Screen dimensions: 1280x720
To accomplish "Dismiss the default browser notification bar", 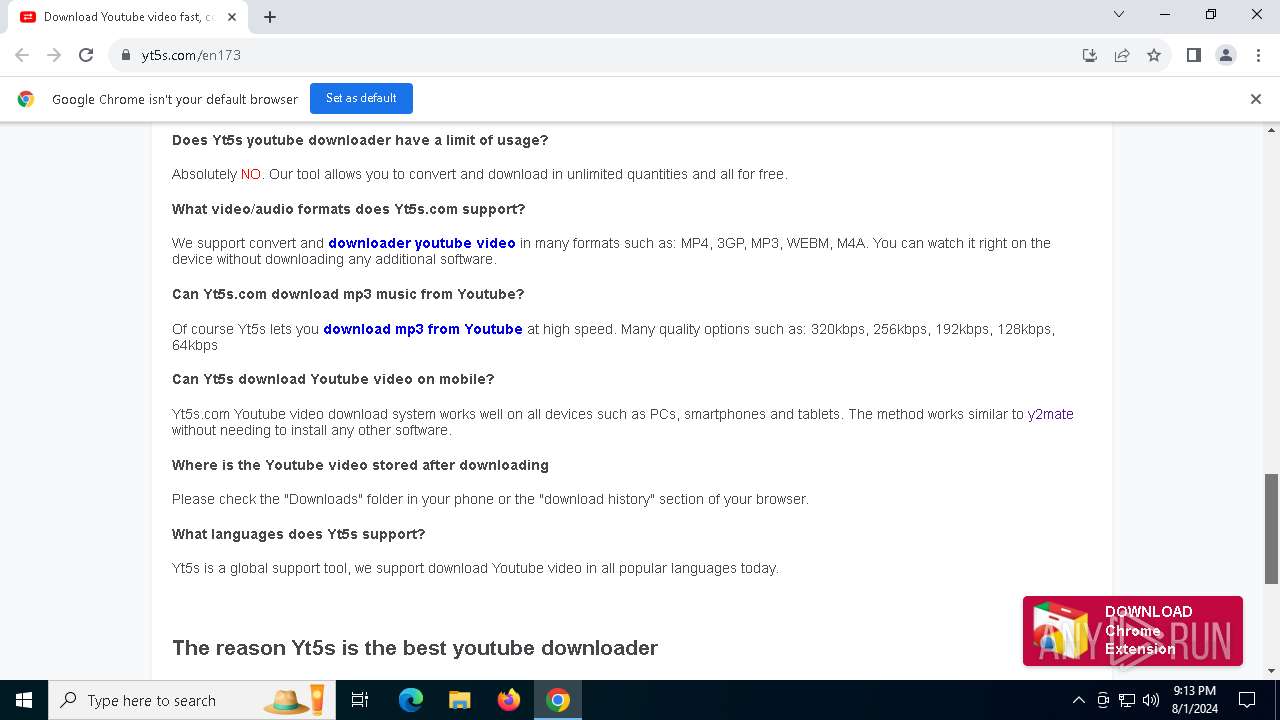I will pos(1255,99).
